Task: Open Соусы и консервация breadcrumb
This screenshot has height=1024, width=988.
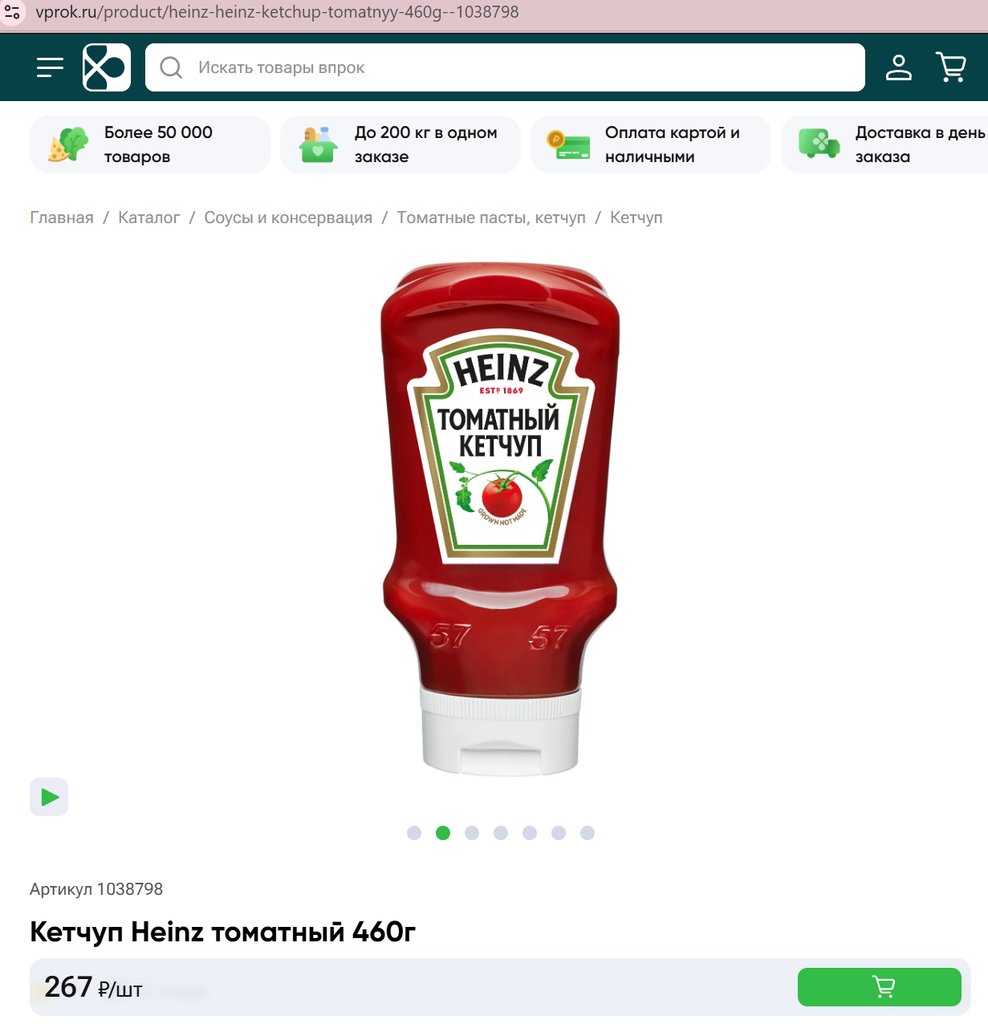Action: pyautogui.click(x=288, y=217)
